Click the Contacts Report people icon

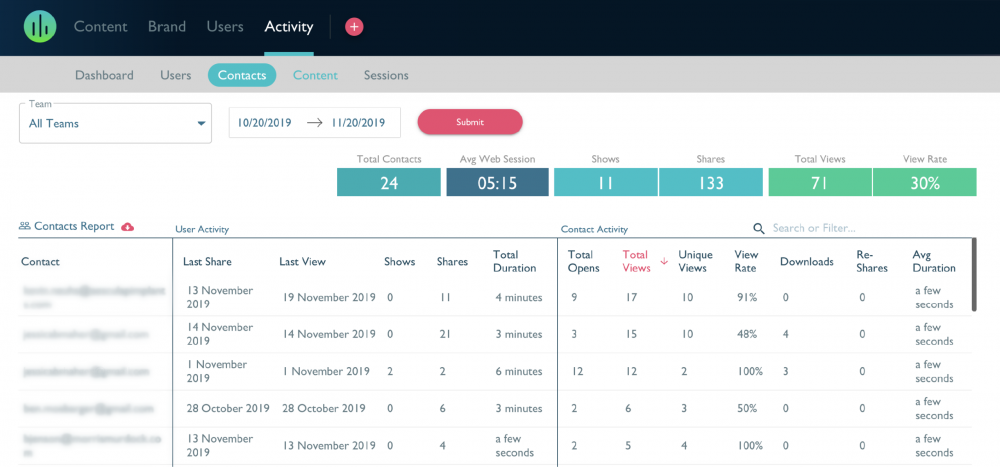(25, 226)
